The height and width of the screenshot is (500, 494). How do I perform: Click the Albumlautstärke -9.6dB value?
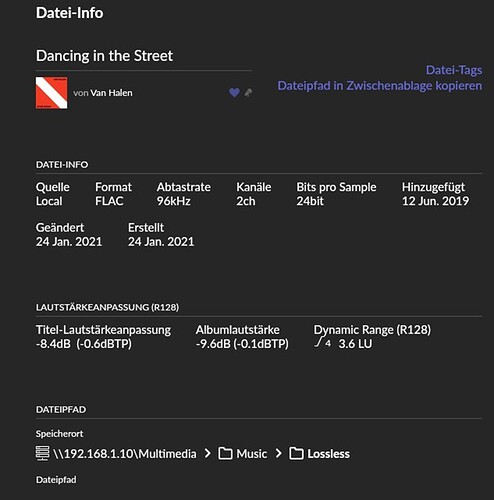[x=242, y=344]
